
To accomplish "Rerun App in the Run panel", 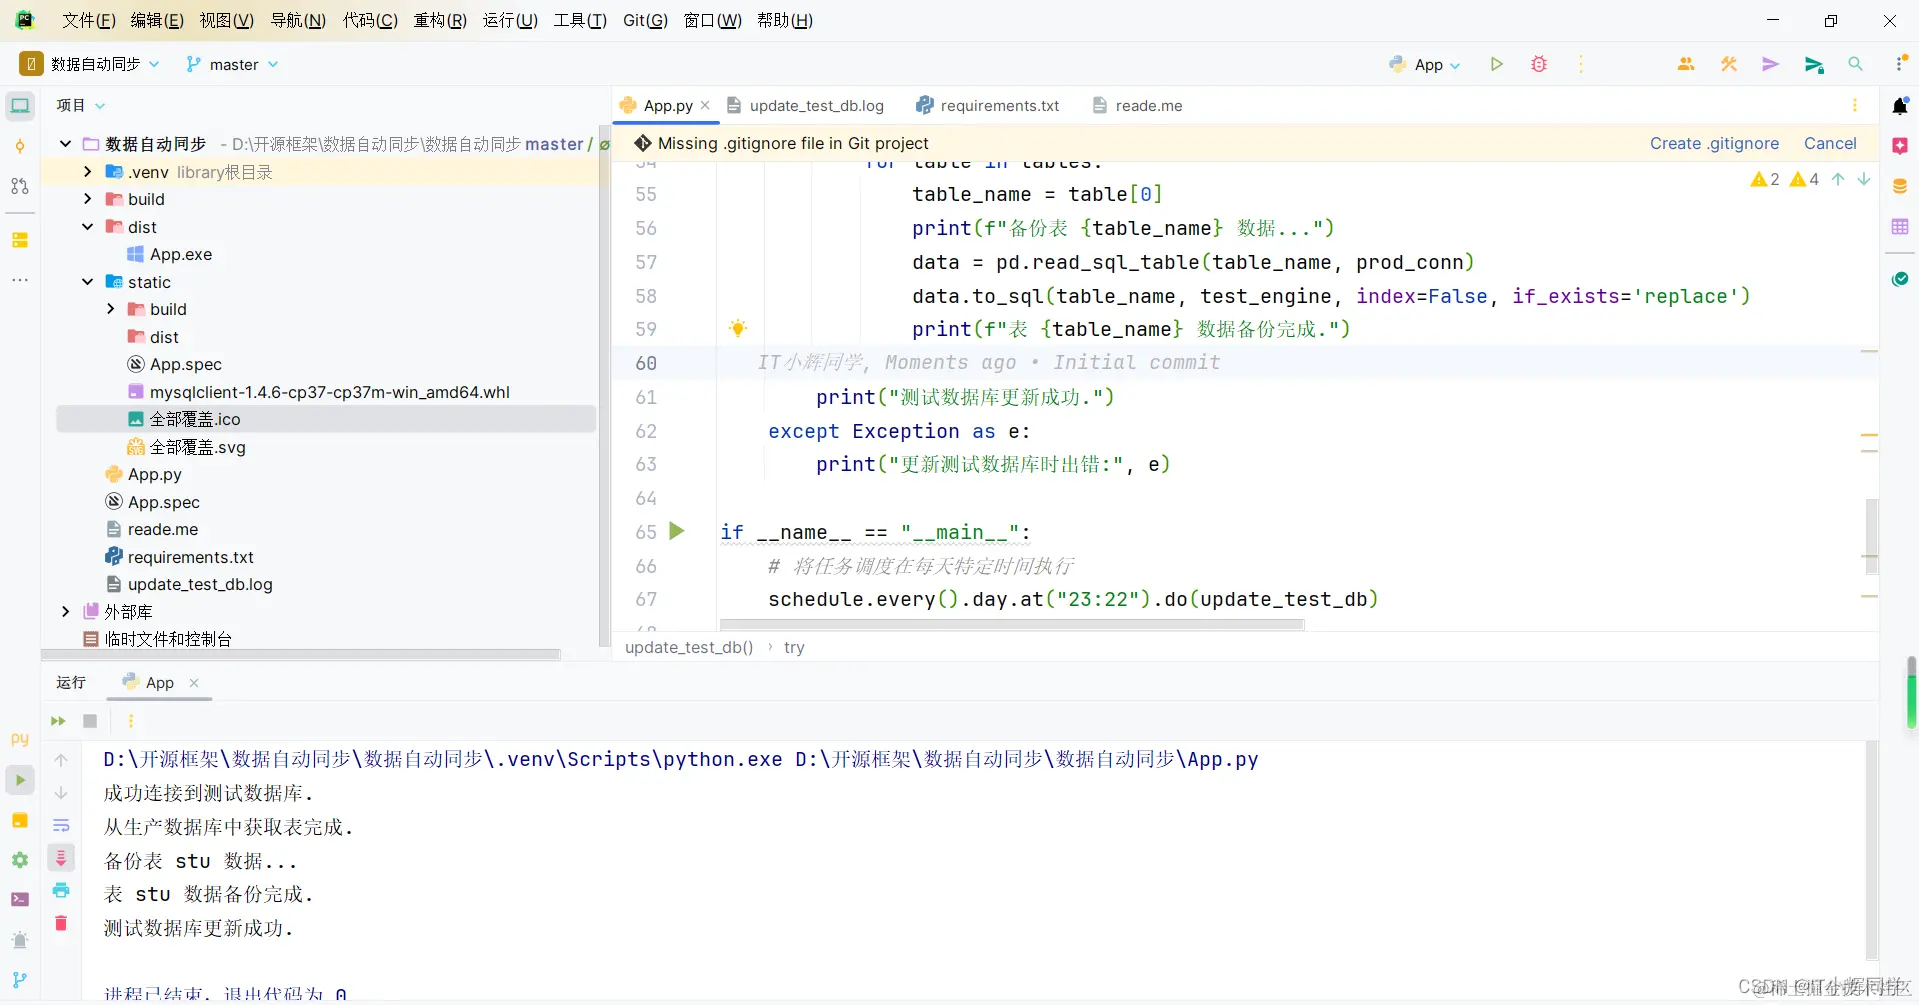I will click(58, 721).
